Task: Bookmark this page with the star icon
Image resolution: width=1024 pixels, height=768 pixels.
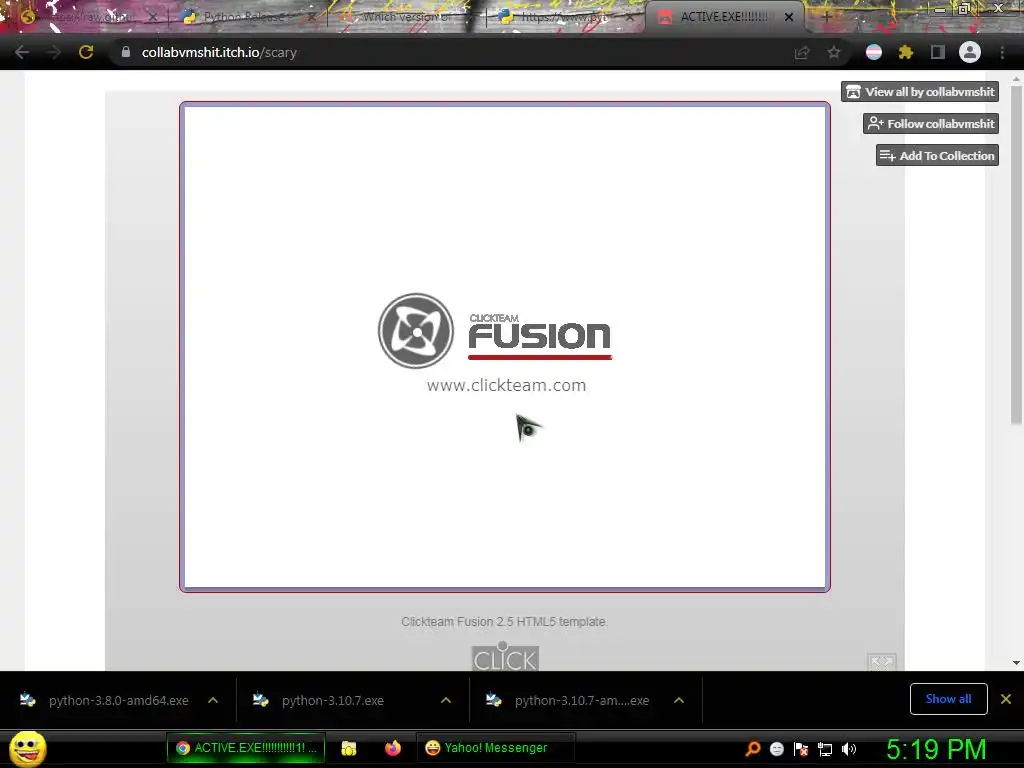Action: pos(834,53)
